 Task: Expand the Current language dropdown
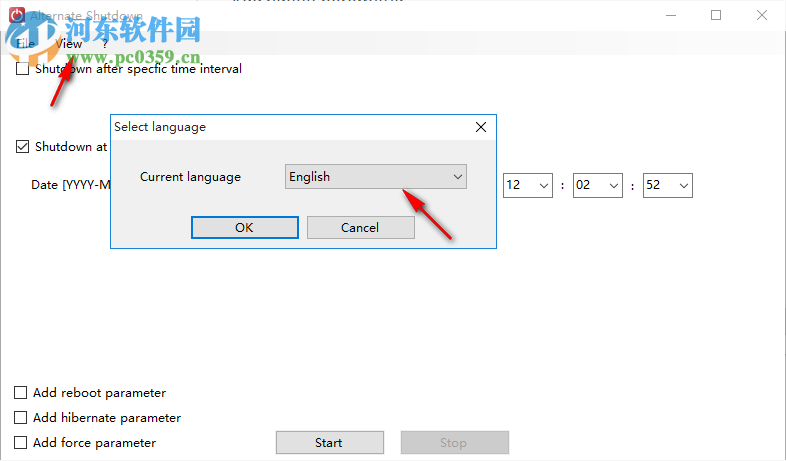coord(375,176)
